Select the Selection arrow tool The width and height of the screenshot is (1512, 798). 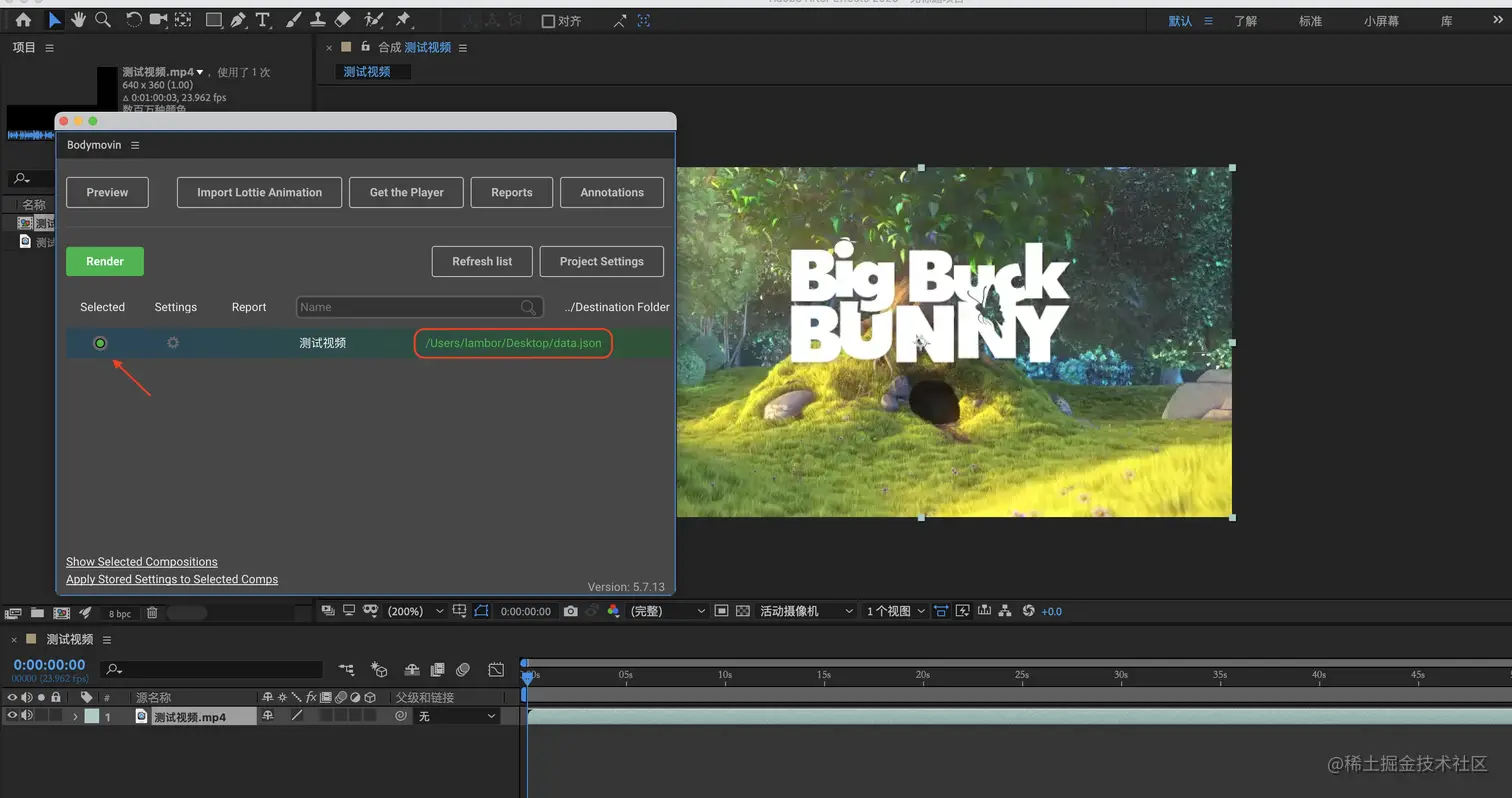tap(55, 20)
